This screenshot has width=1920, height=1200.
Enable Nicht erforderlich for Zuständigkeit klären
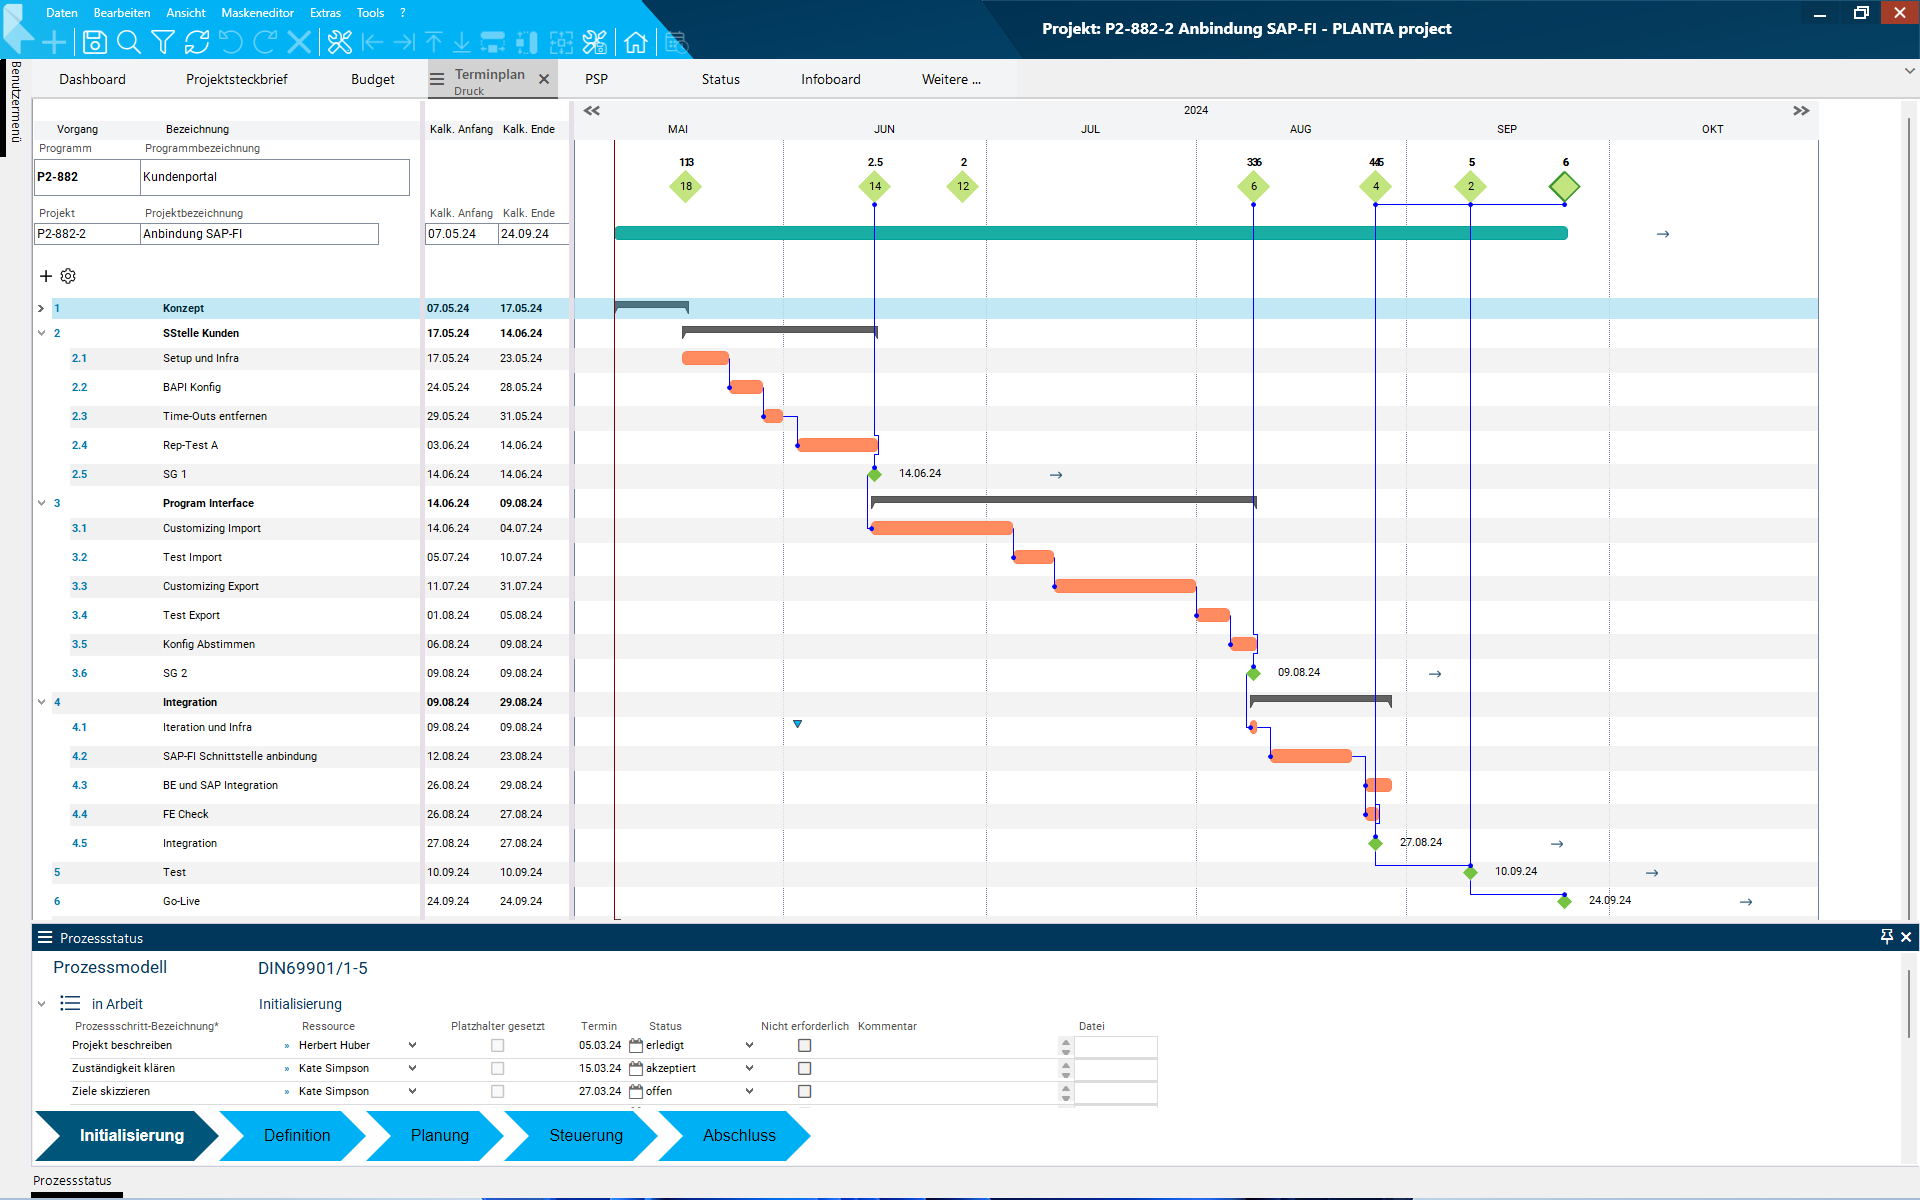tap(805, 1068)
